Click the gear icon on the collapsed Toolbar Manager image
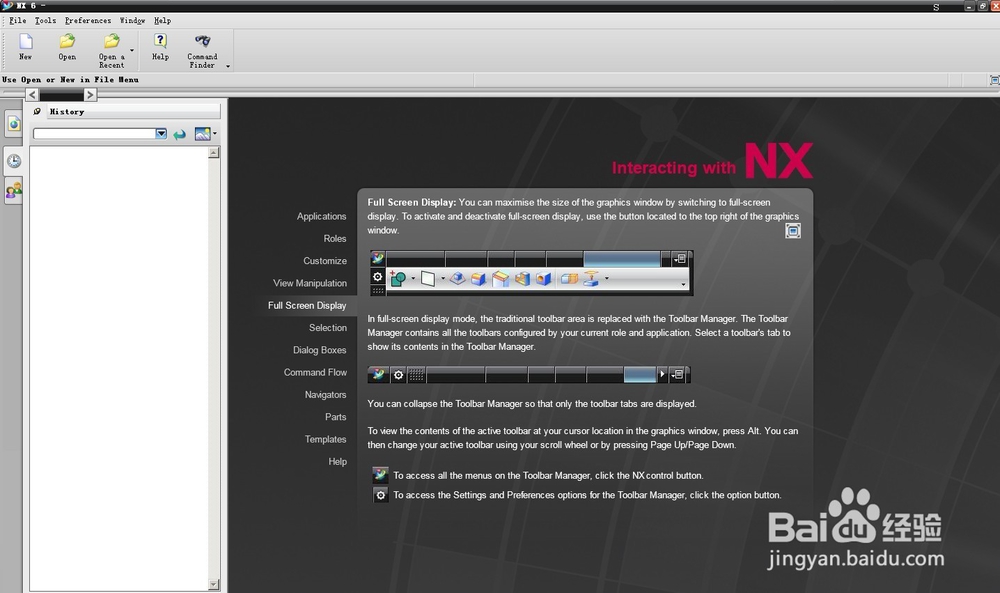This screenshot has height=593, width=1000. point(398,375)
